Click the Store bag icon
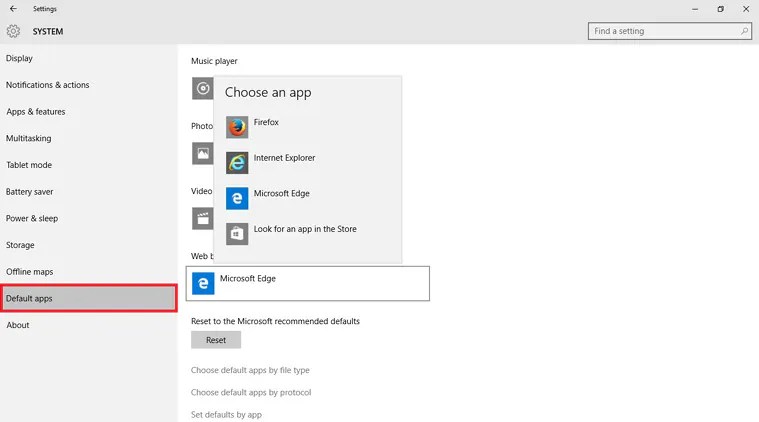This screenshot has width=759, height=422. pyautogui.click(x=237, y=234)
